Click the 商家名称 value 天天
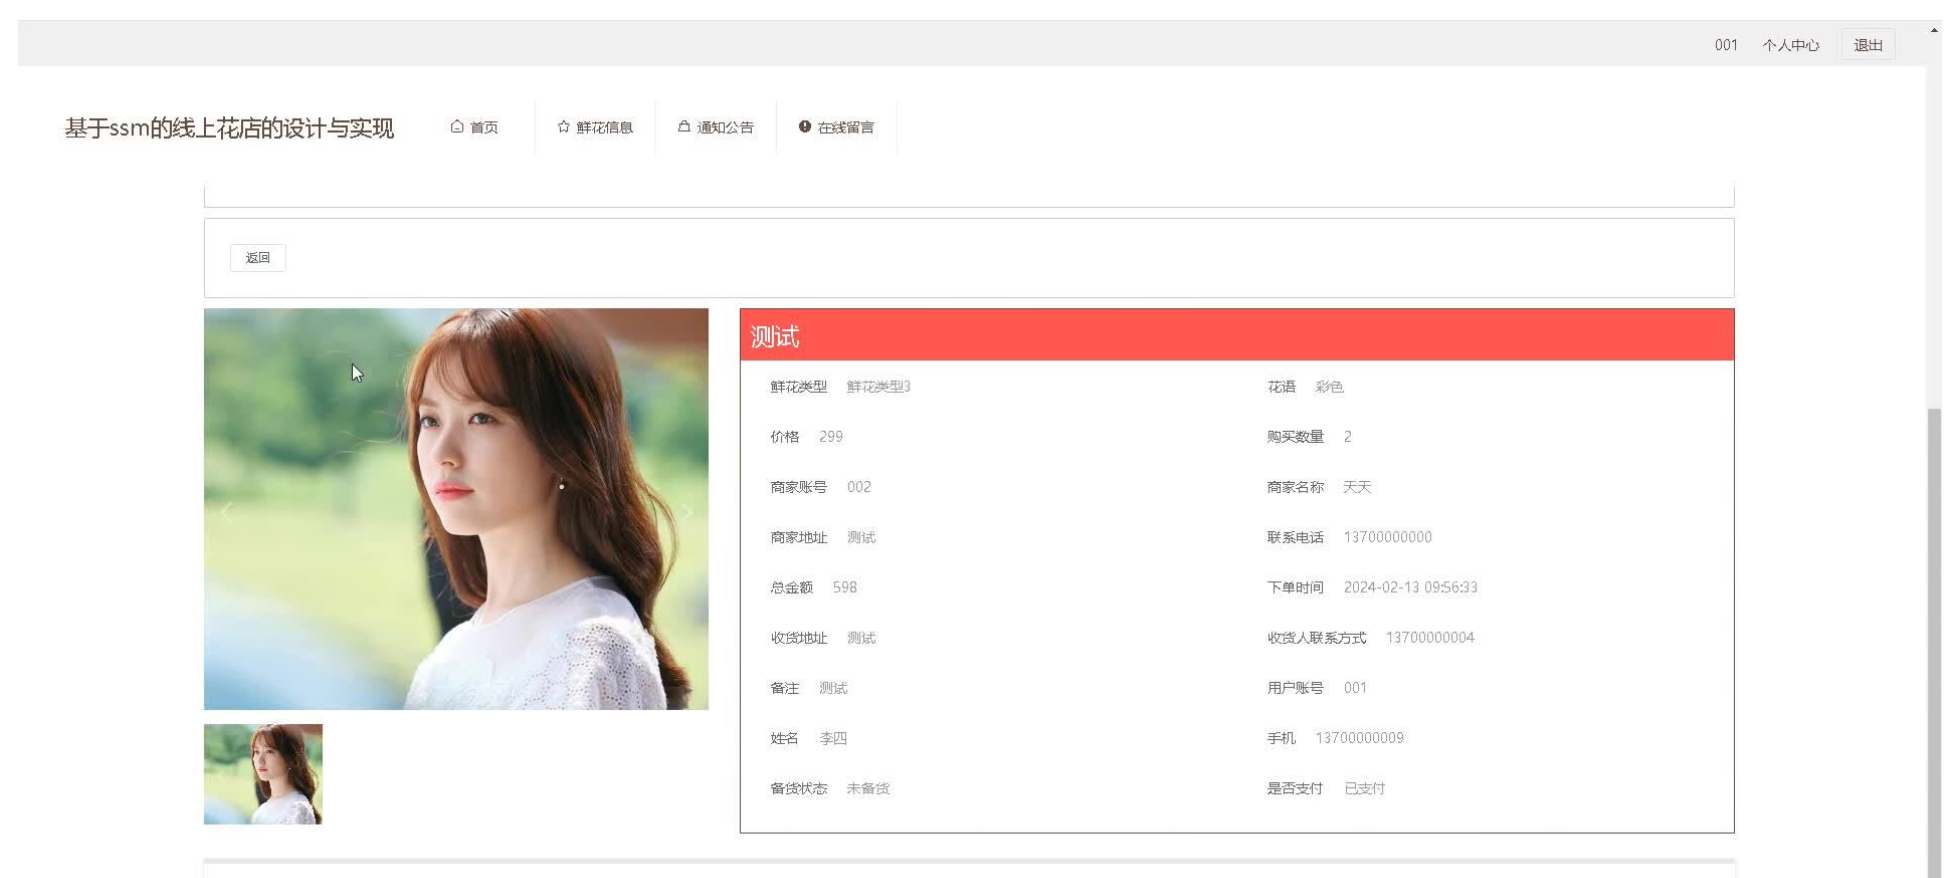This screenshot has width=1944, height=878. point(1357,487)
